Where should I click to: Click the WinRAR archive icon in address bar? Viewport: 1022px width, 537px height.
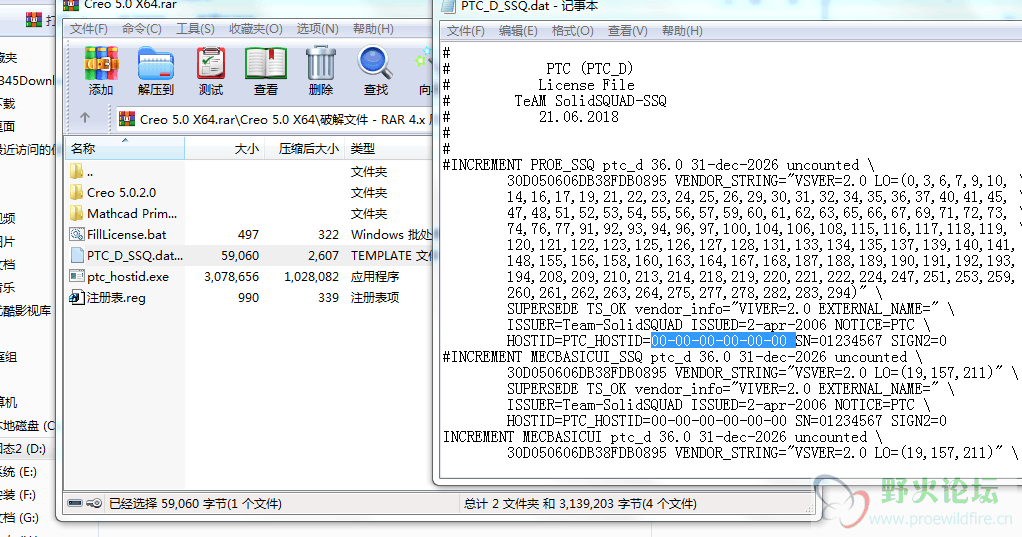[128, 119]
